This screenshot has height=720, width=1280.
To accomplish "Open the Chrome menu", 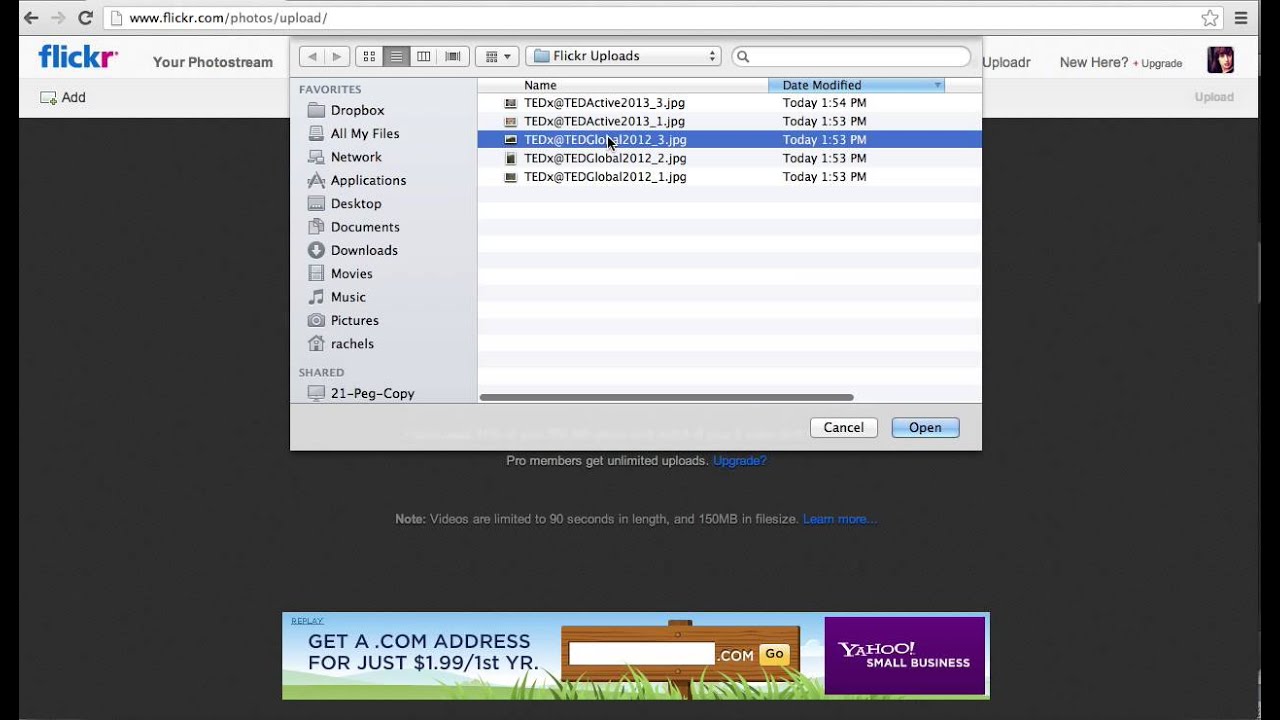I will click(x=1241, y=18).
